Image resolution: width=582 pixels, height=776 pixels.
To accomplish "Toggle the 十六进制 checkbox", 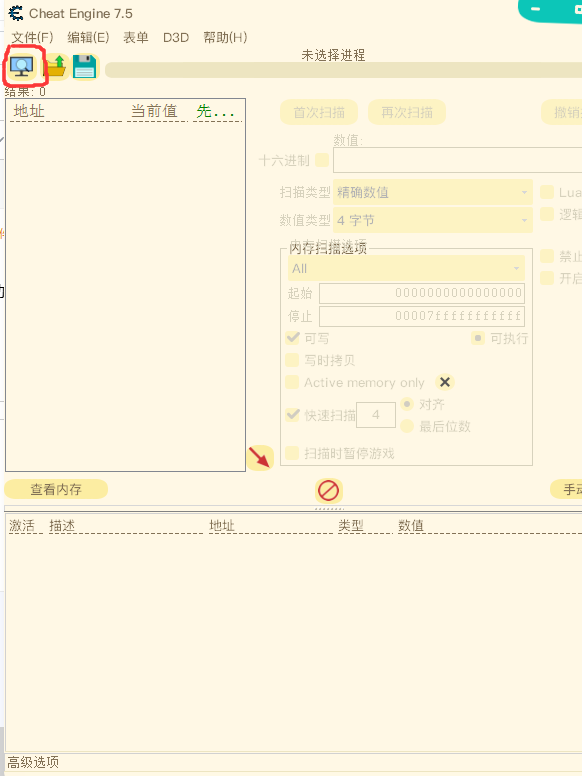I will pos(322,160).
